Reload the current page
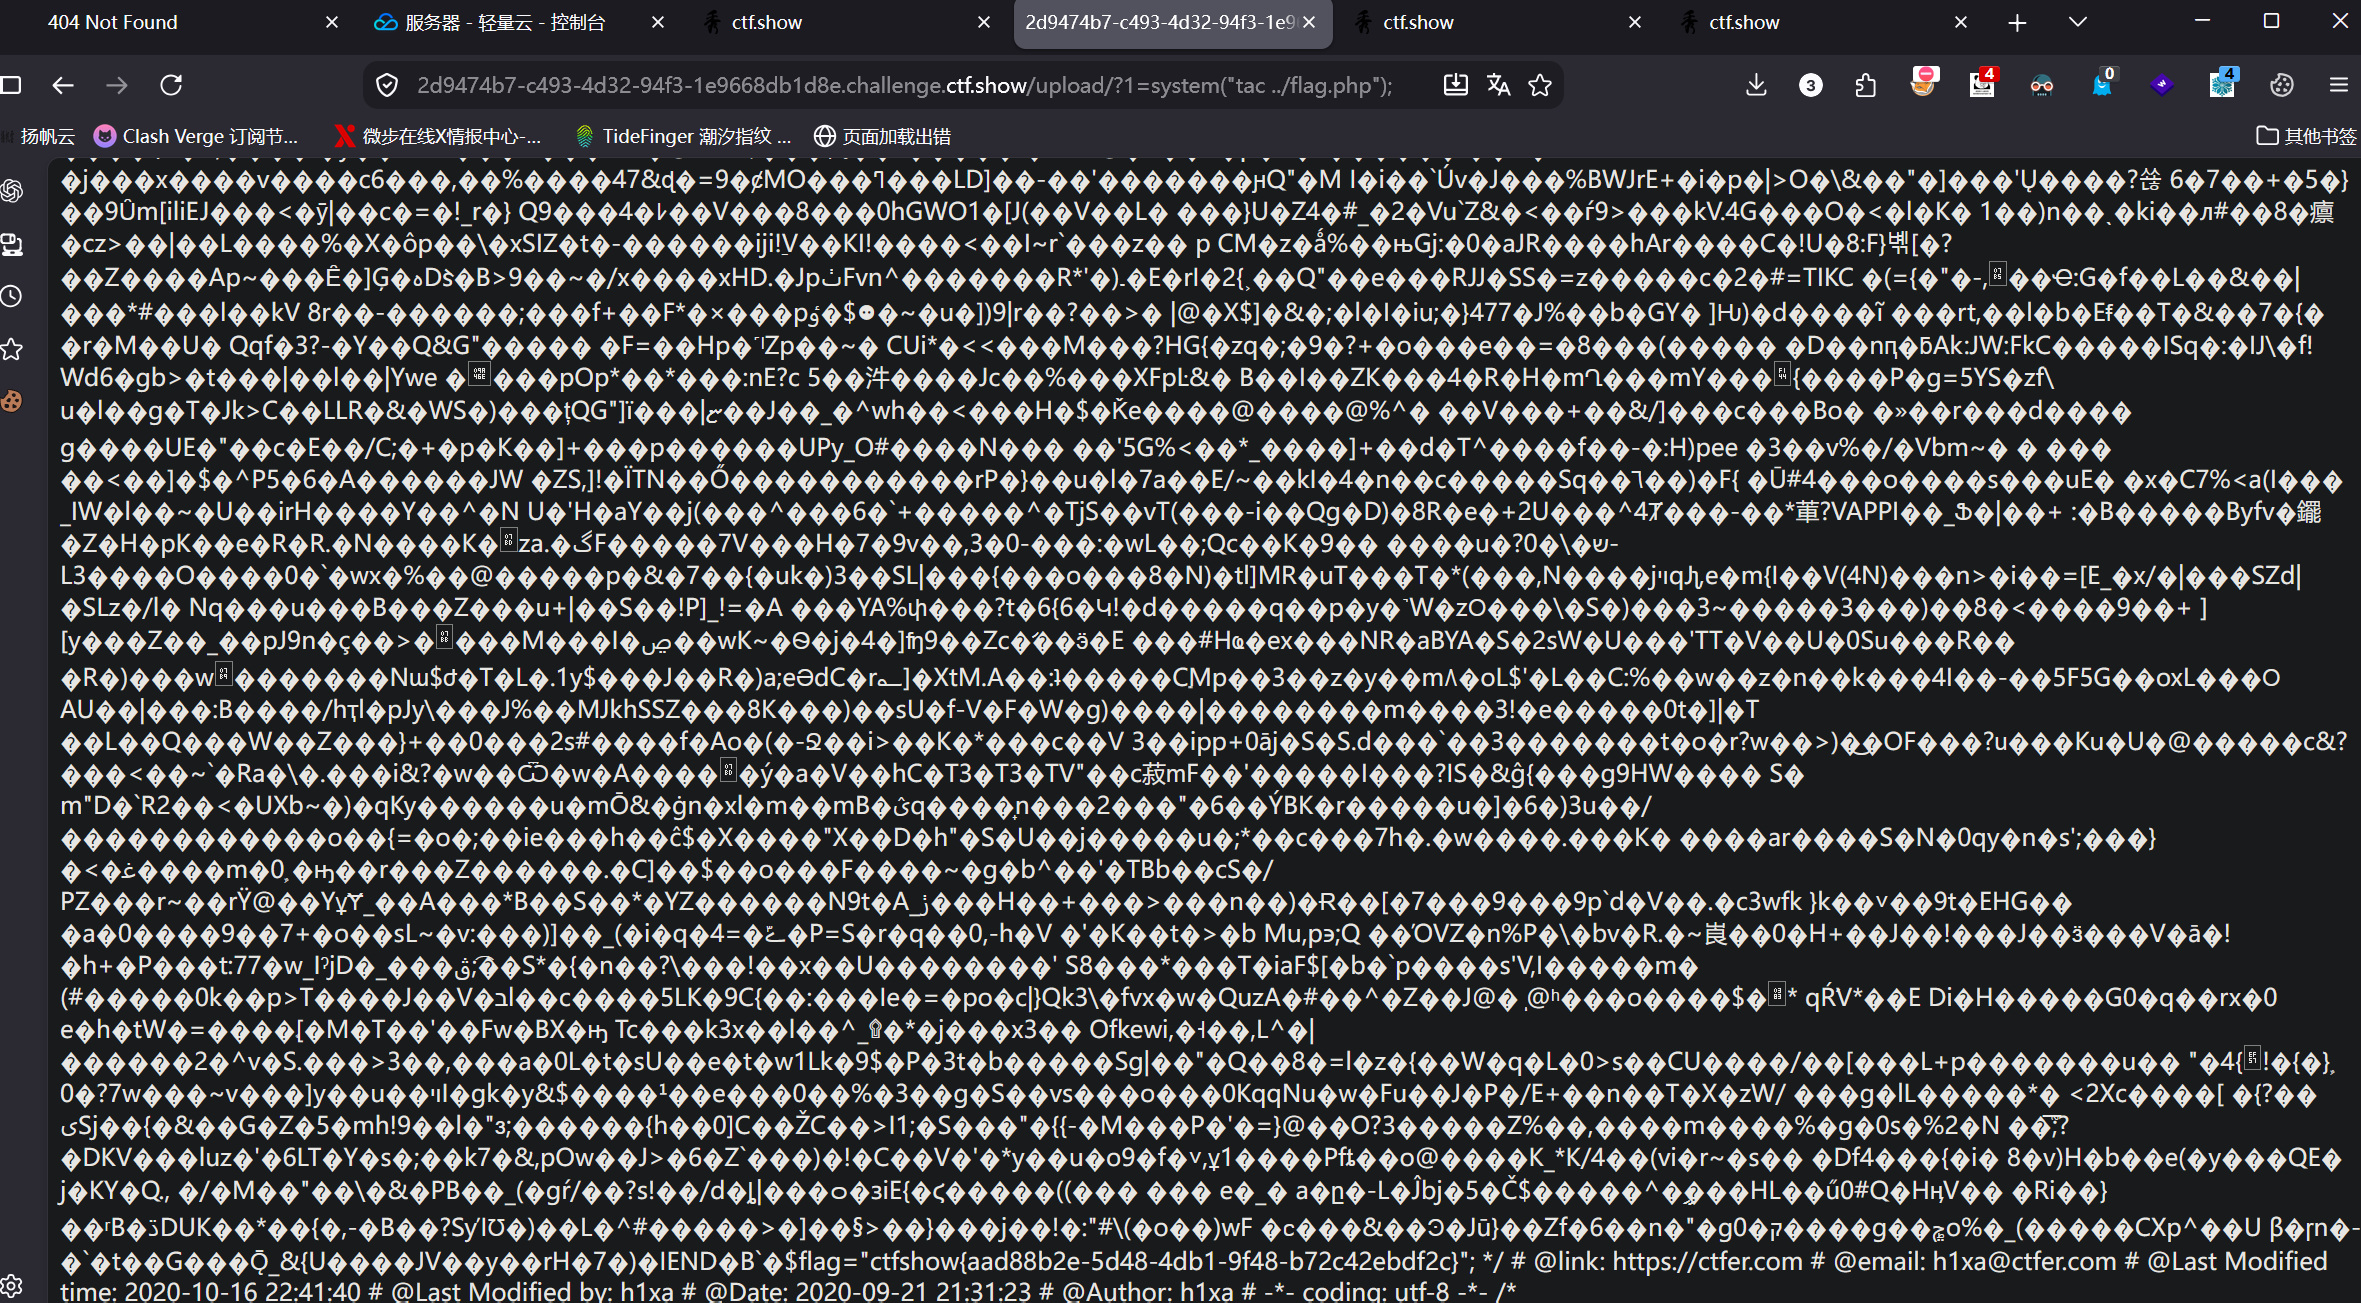Screen dimensions: 2361x1303 pos(171,85)
